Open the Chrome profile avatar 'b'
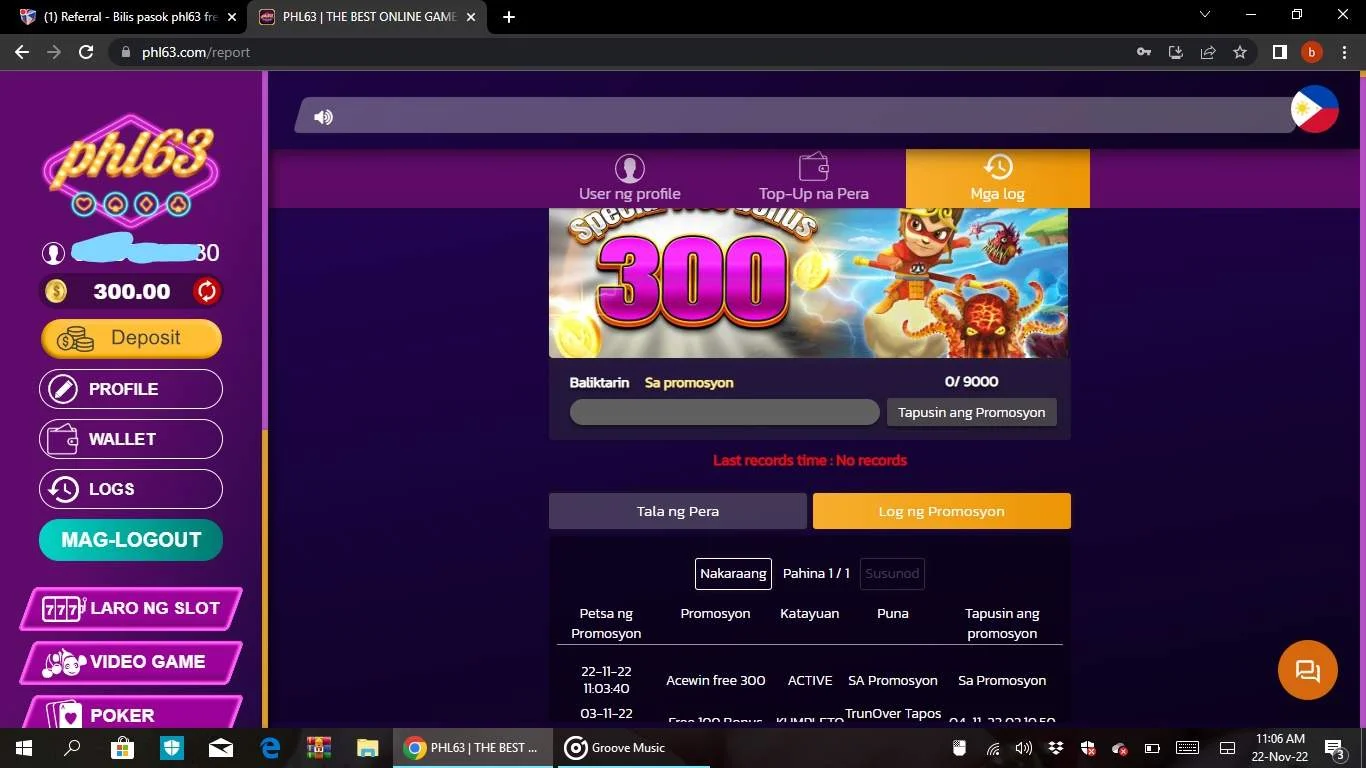The image size is (1366, 768). point(1311,52)
